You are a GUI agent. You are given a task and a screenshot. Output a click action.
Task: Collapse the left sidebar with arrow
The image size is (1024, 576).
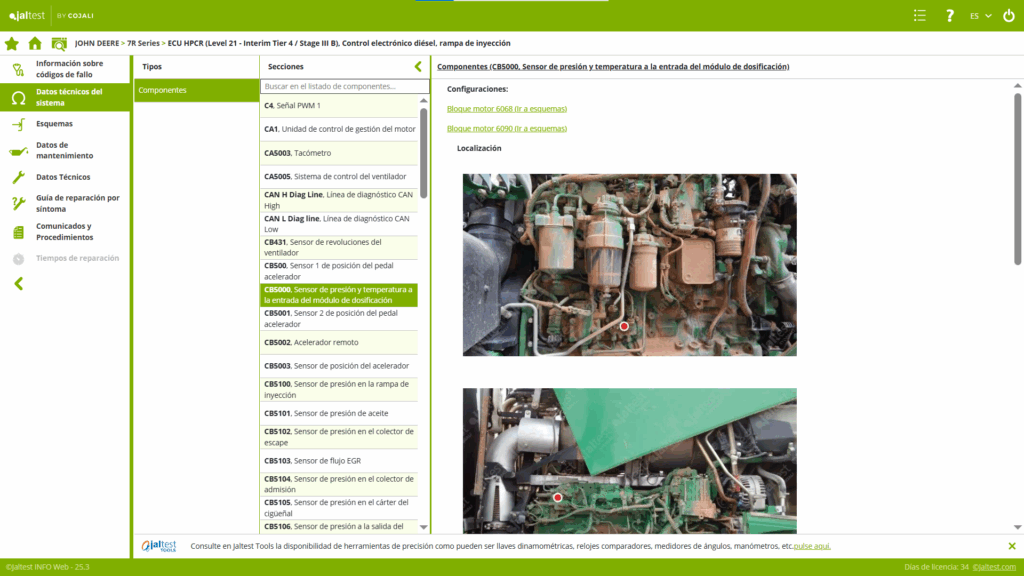pyautogui.click(x=18, y=284)
